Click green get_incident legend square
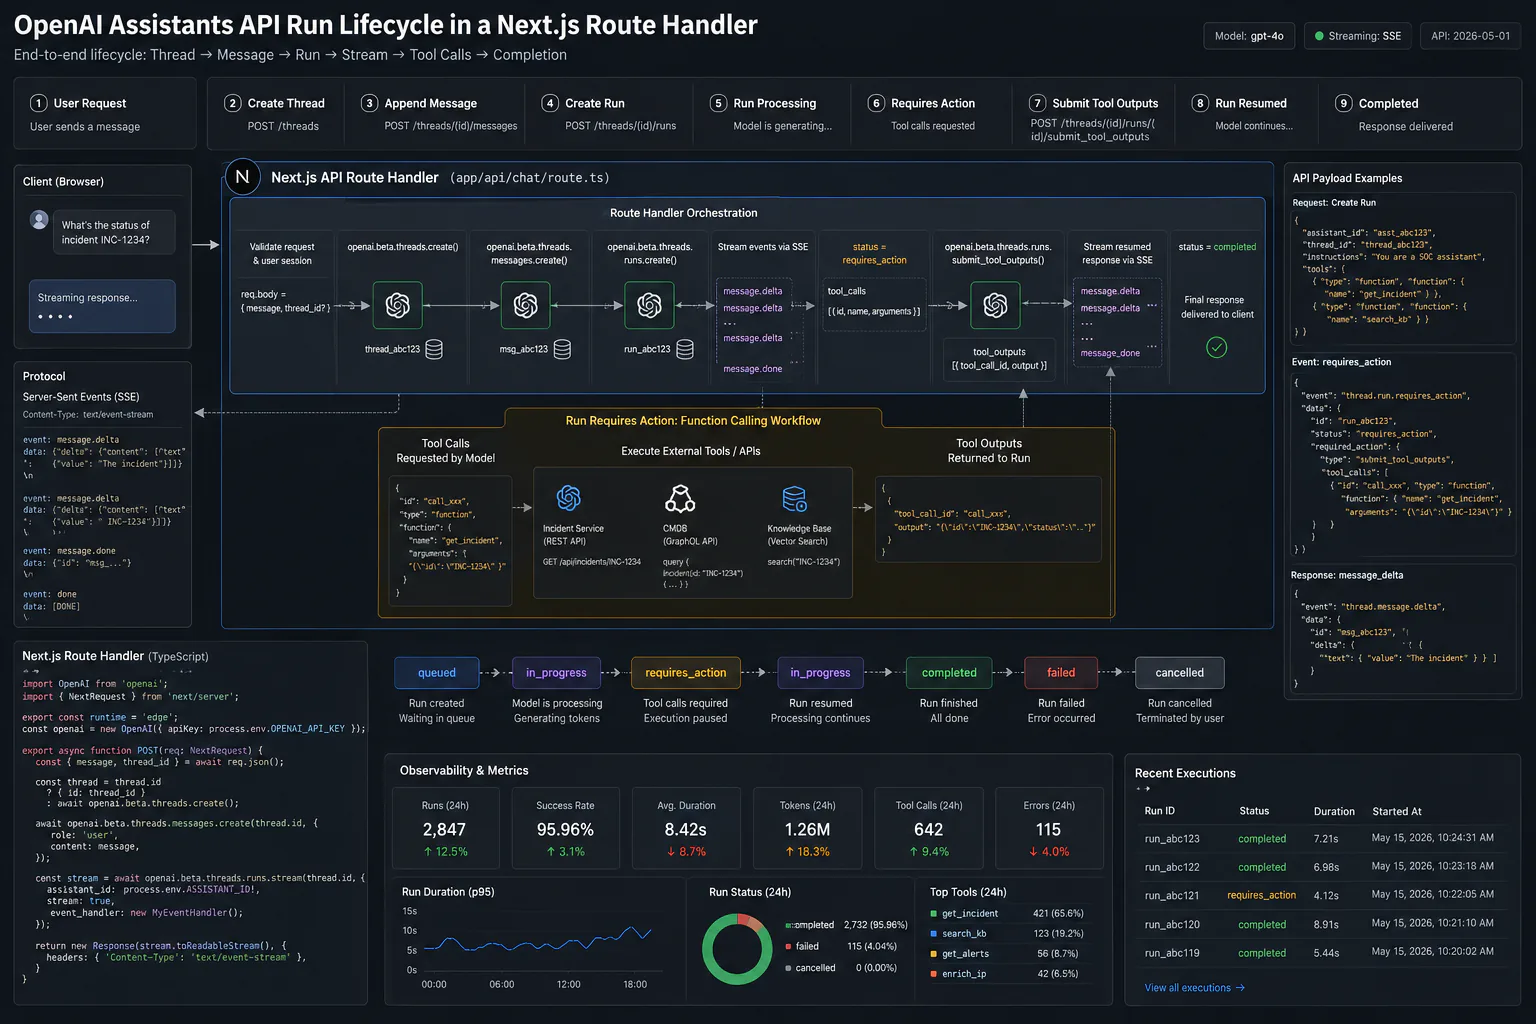 tap(933, 913)
